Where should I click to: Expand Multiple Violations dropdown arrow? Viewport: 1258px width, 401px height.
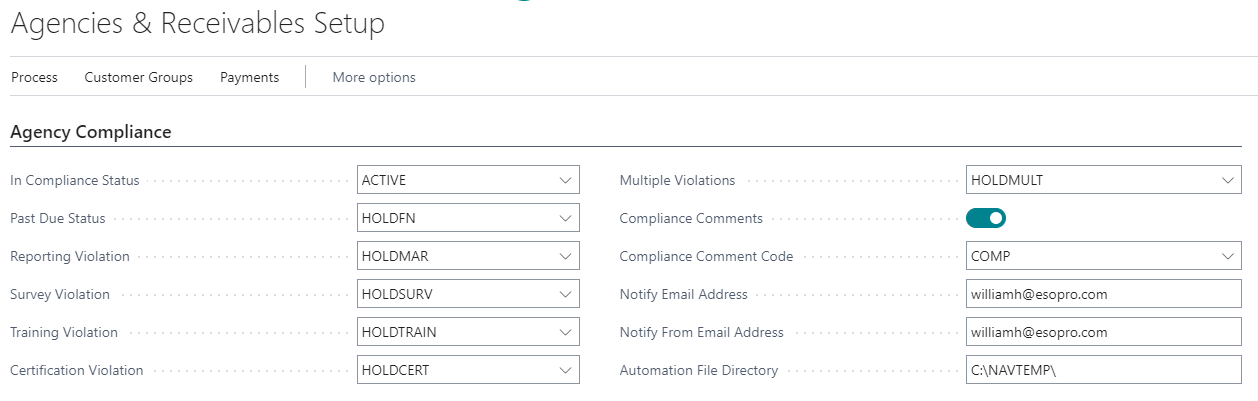[1227, 181]
